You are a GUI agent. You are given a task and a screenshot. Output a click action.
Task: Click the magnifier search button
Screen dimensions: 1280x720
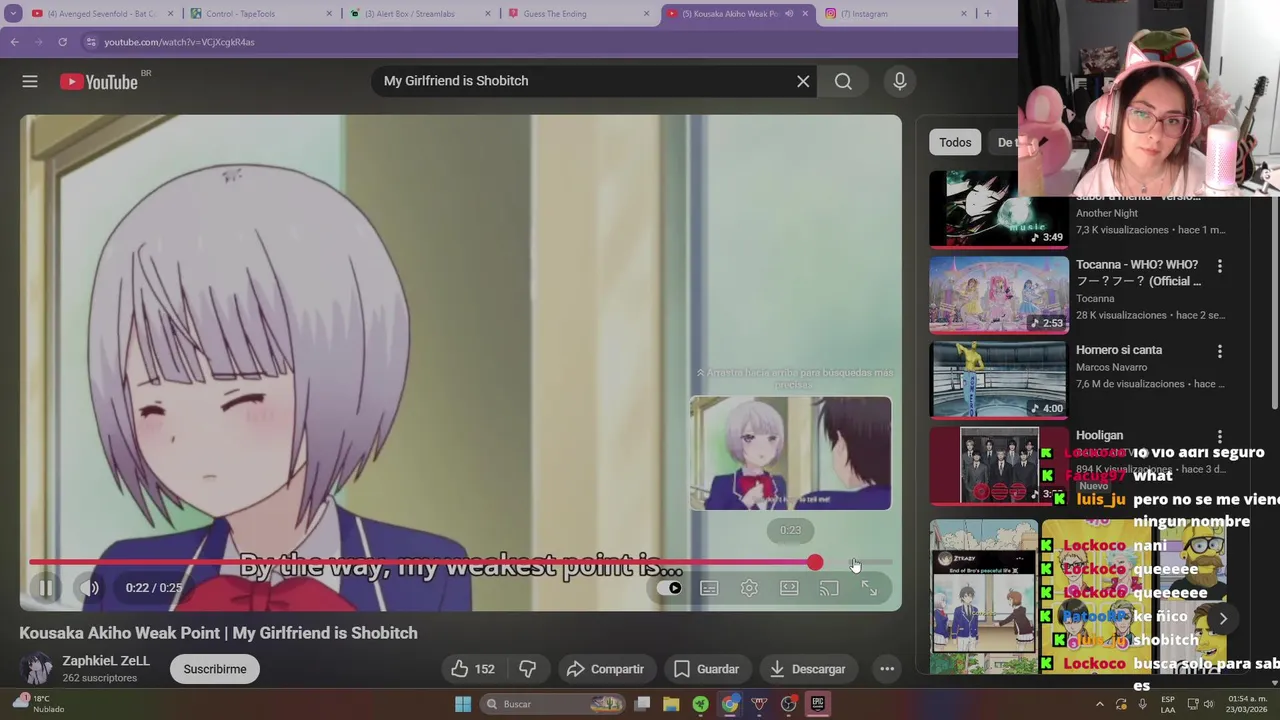click(843, 81)
